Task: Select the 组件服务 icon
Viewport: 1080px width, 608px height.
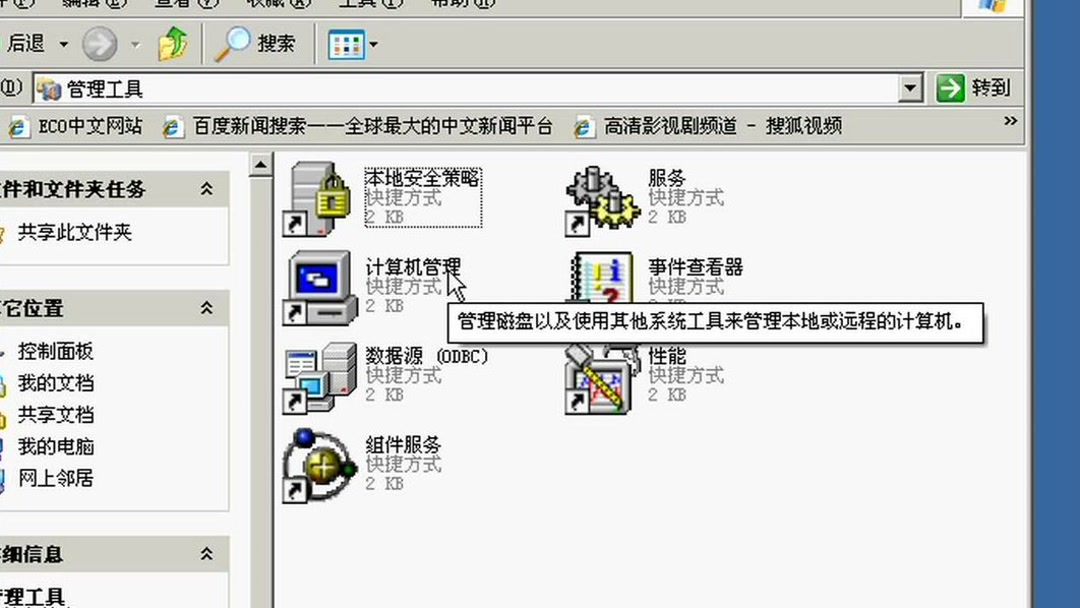Action: click(320, 466)
